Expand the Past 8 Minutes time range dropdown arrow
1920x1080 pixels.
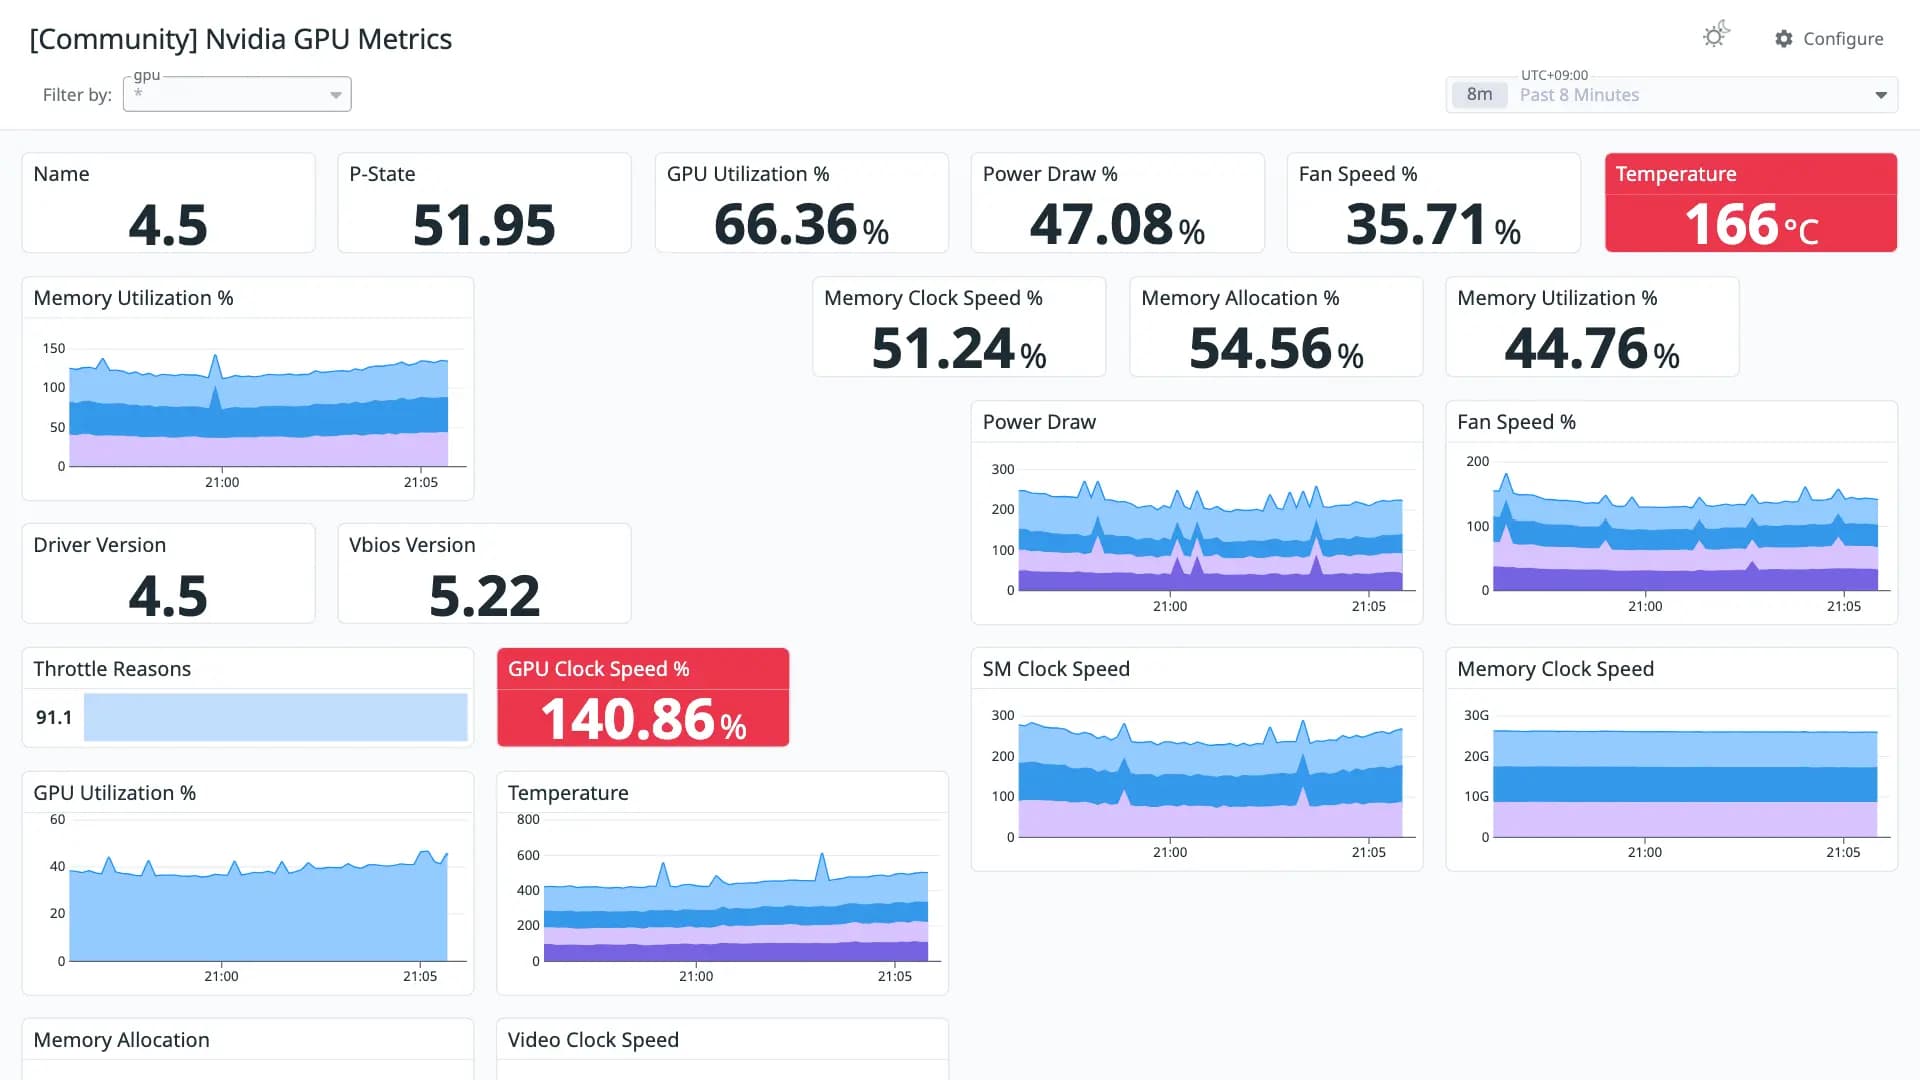point(1880,95)
